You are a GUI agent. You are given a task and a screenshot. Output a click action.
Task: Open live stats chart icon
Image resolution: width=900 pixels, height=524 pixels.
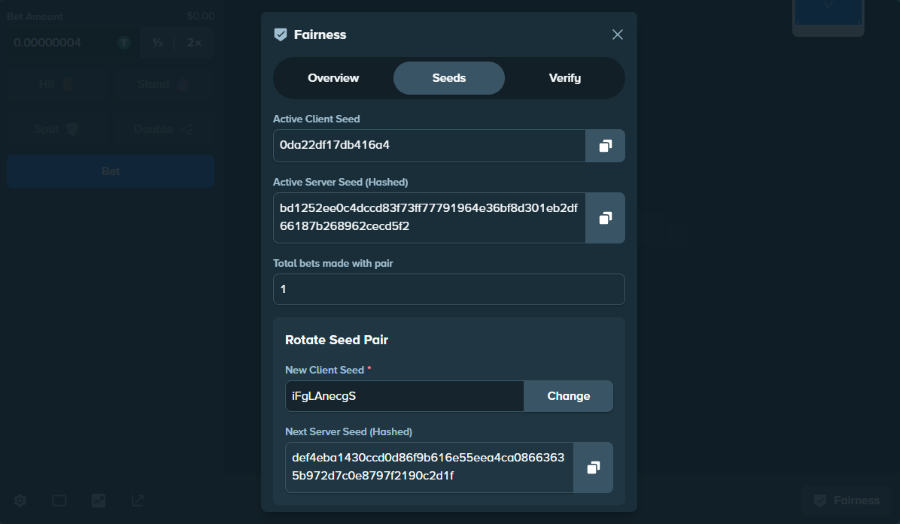coord(98,500)
